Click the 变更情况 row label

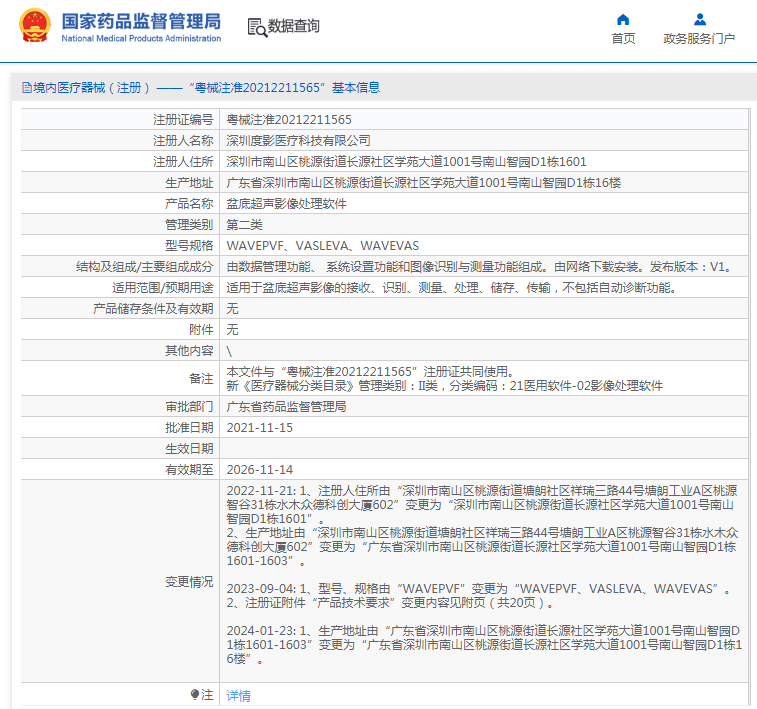[189, 582]
